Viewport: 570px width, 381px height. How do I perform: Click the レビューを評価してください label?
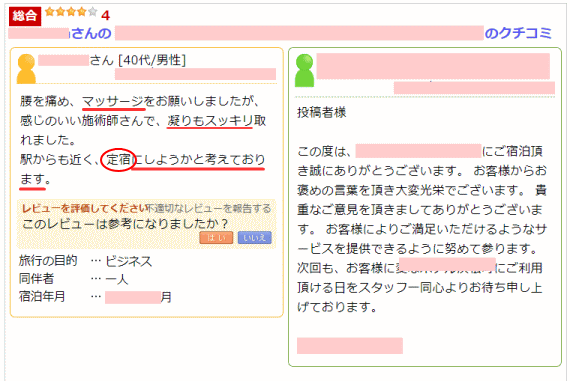84,208
